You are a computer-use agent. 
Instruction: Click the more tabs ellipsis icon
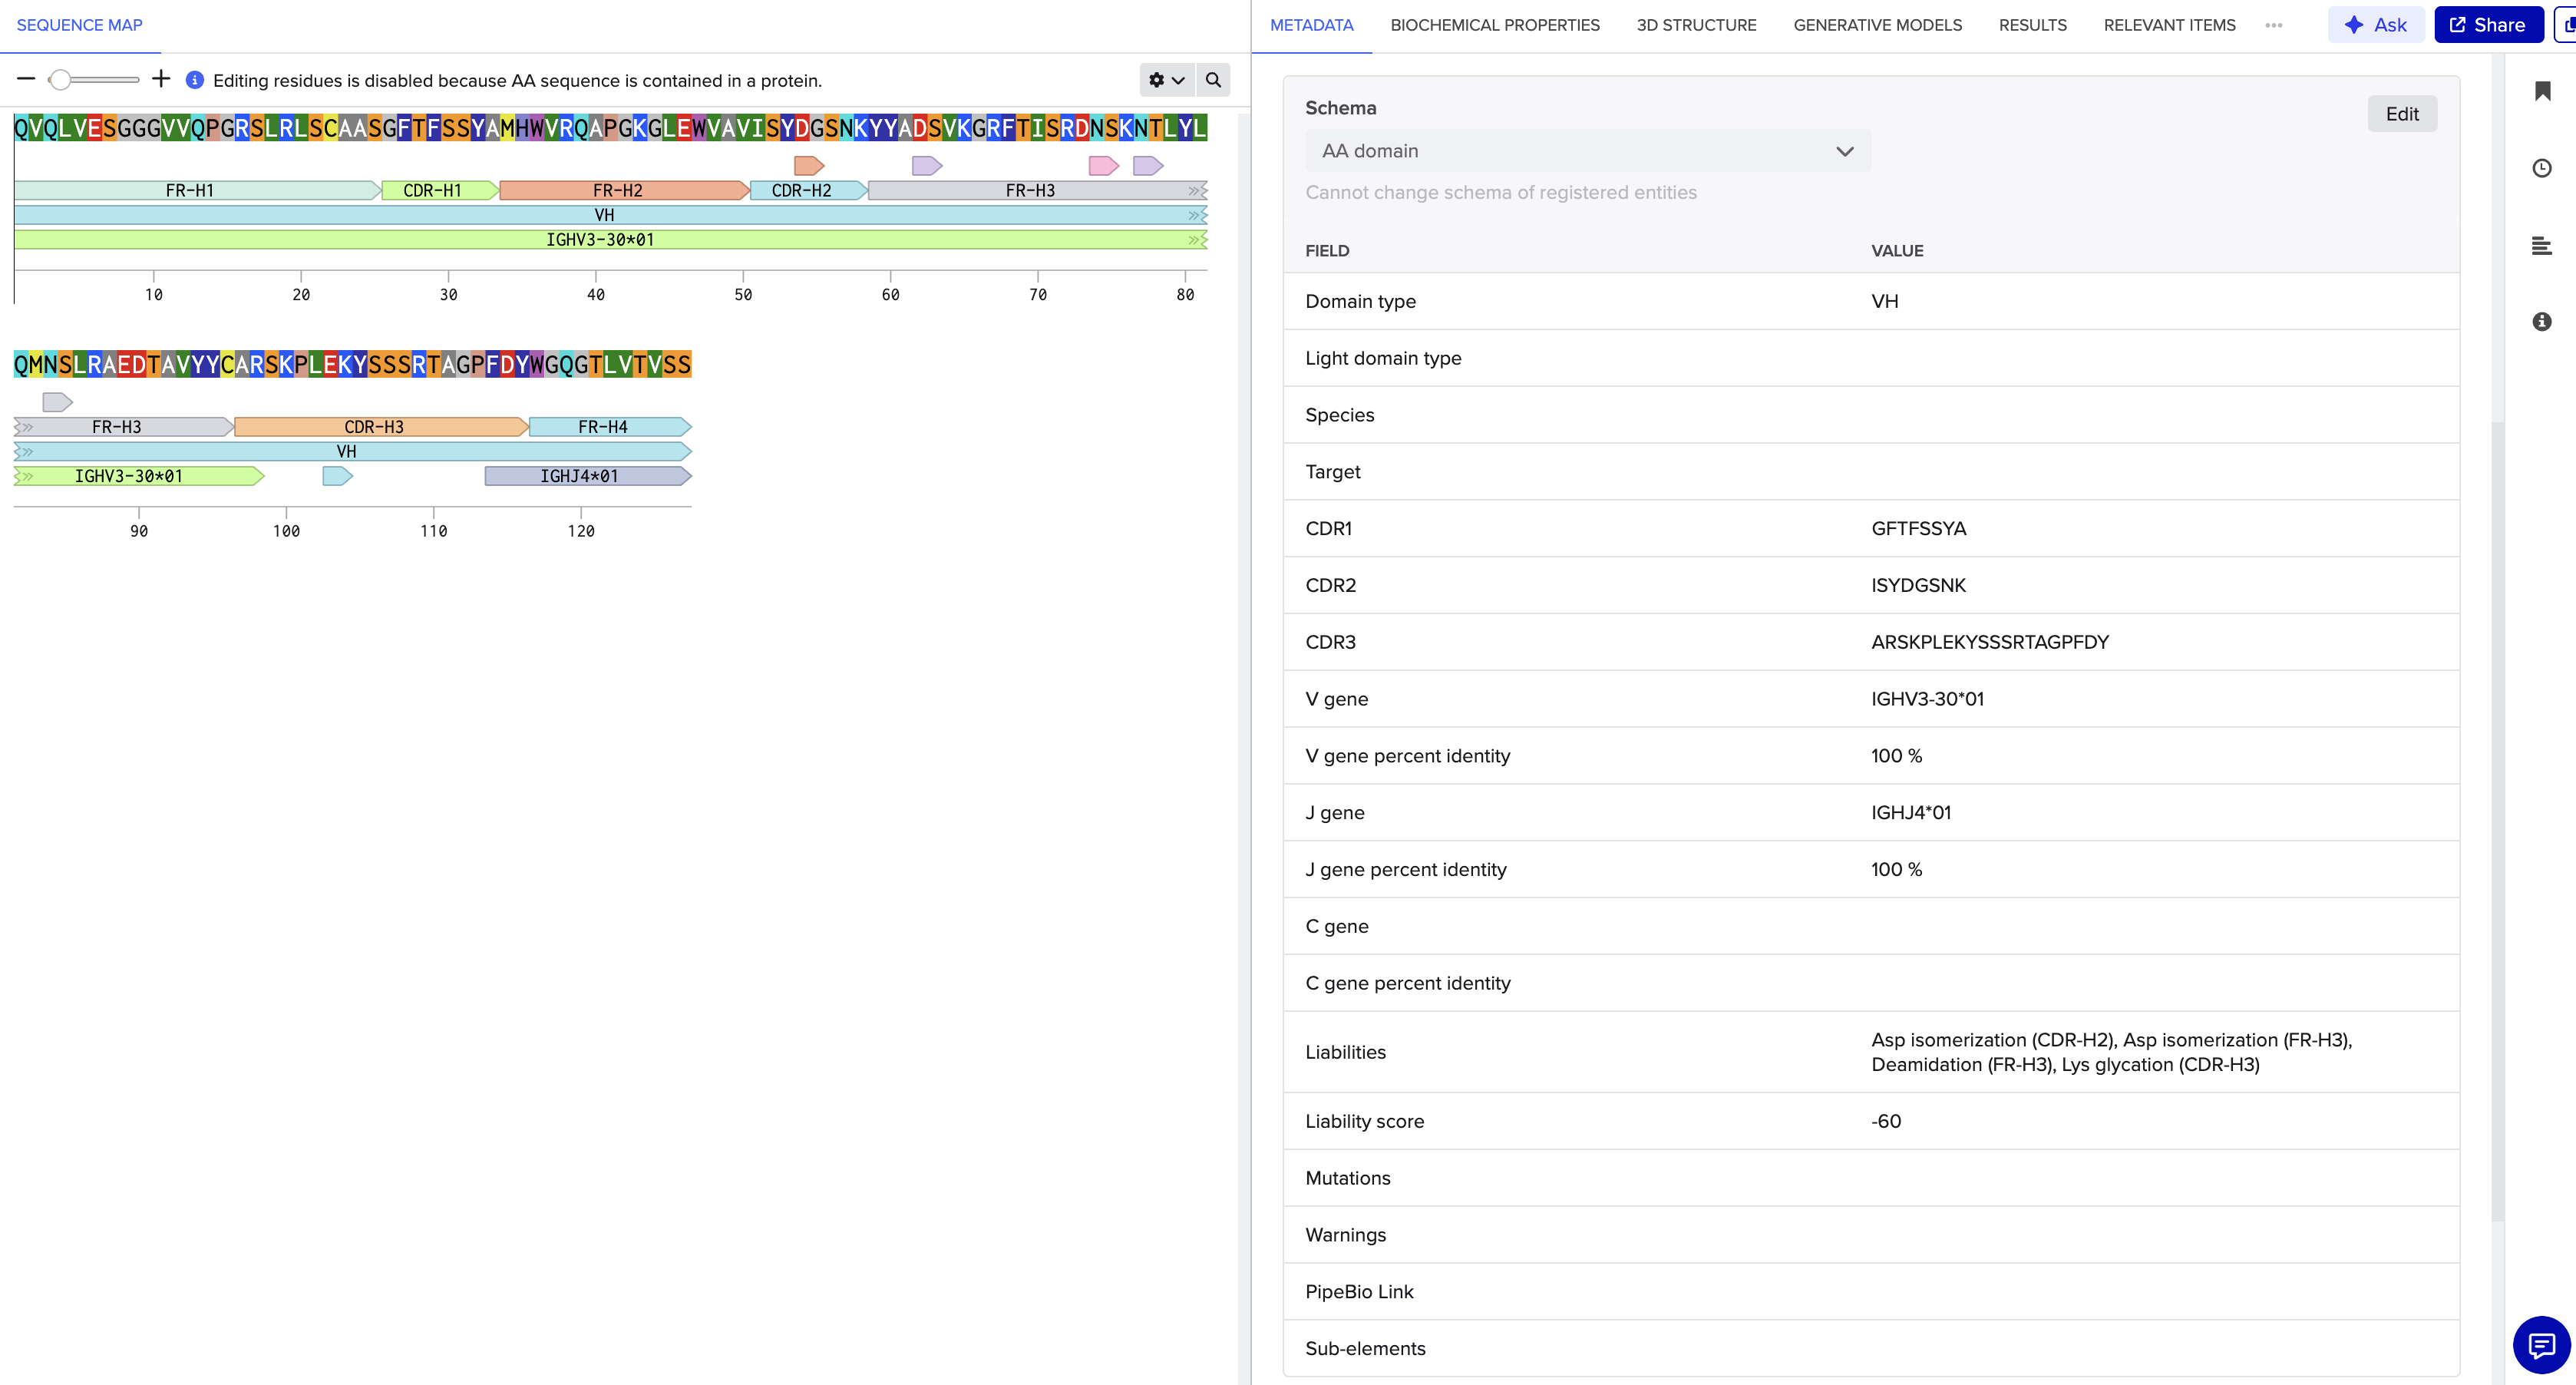pos(2274,25)
